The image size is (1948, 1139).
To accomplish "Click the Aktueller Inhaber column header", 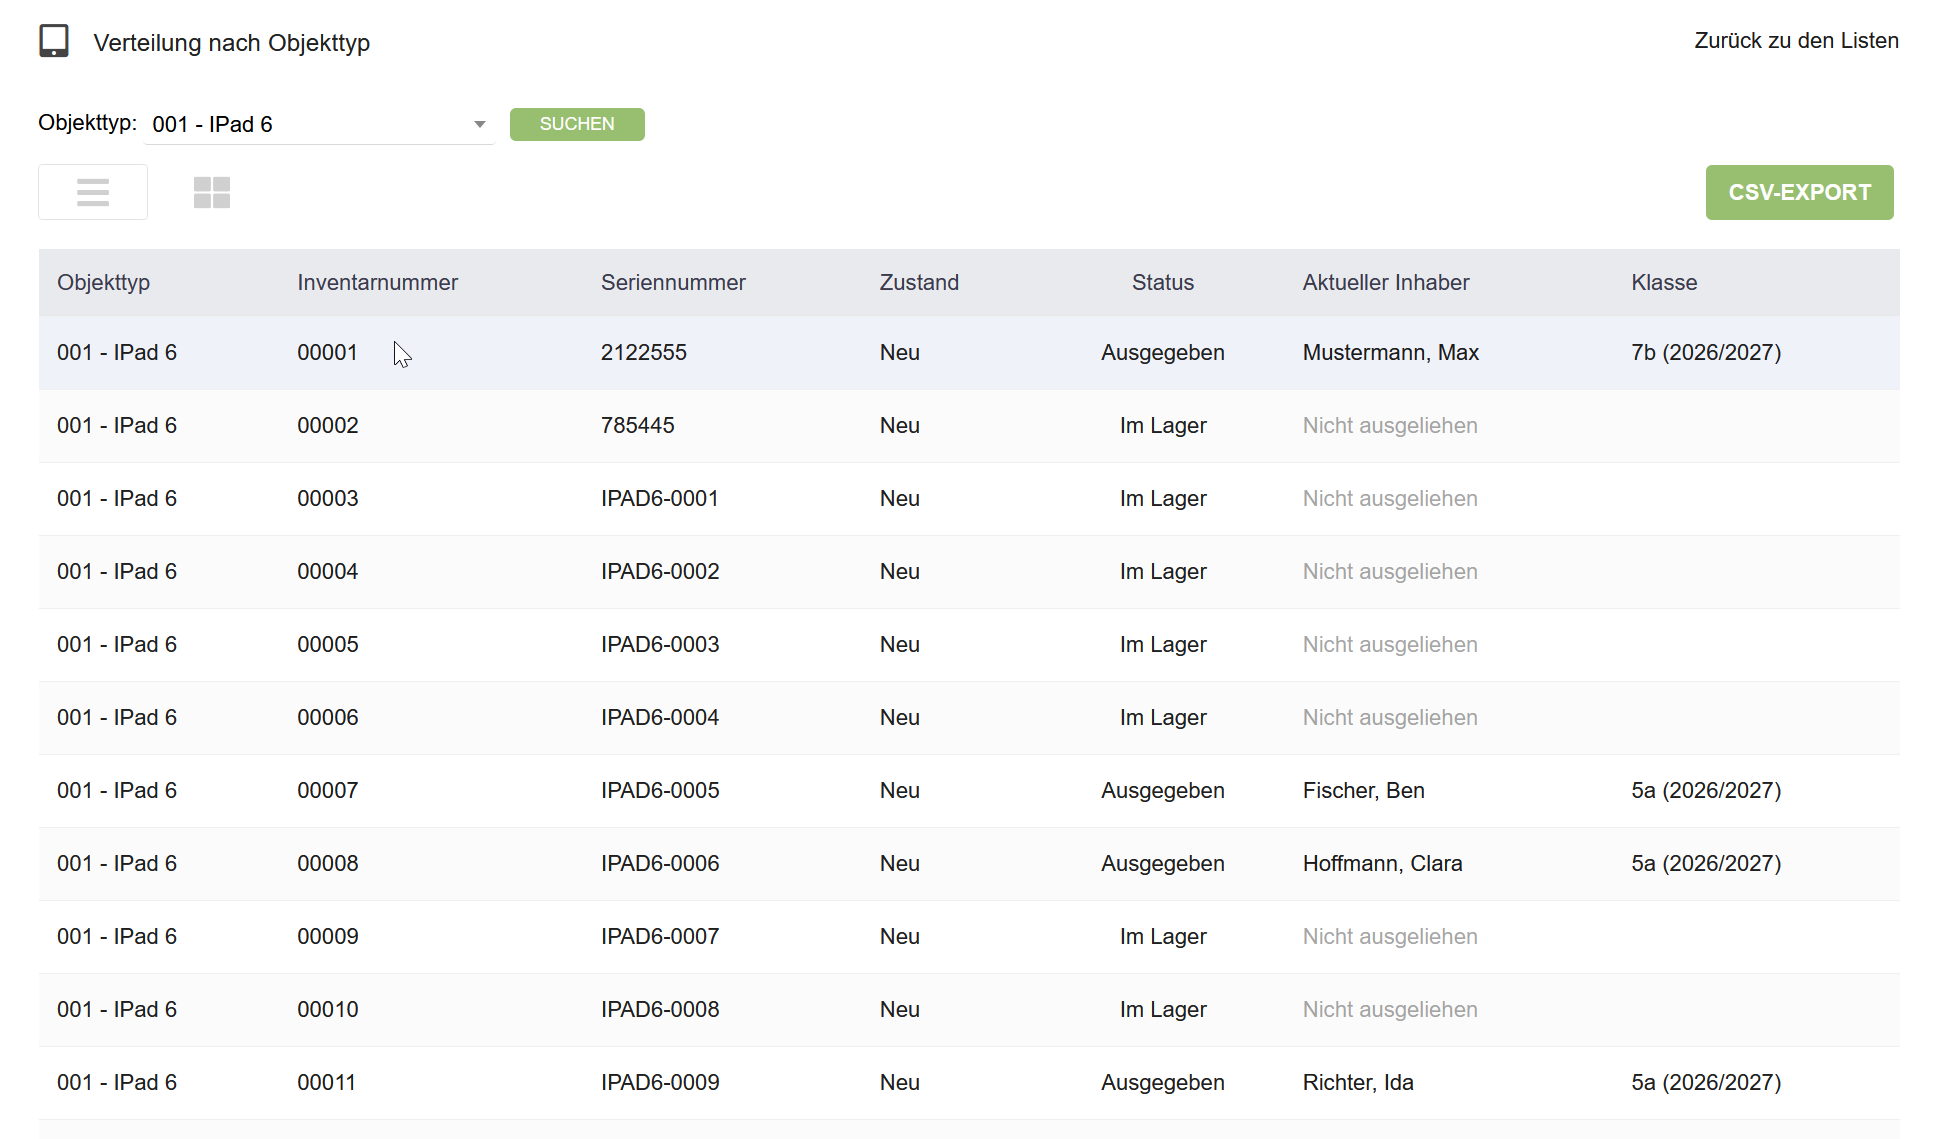I will pos(1385,282).
